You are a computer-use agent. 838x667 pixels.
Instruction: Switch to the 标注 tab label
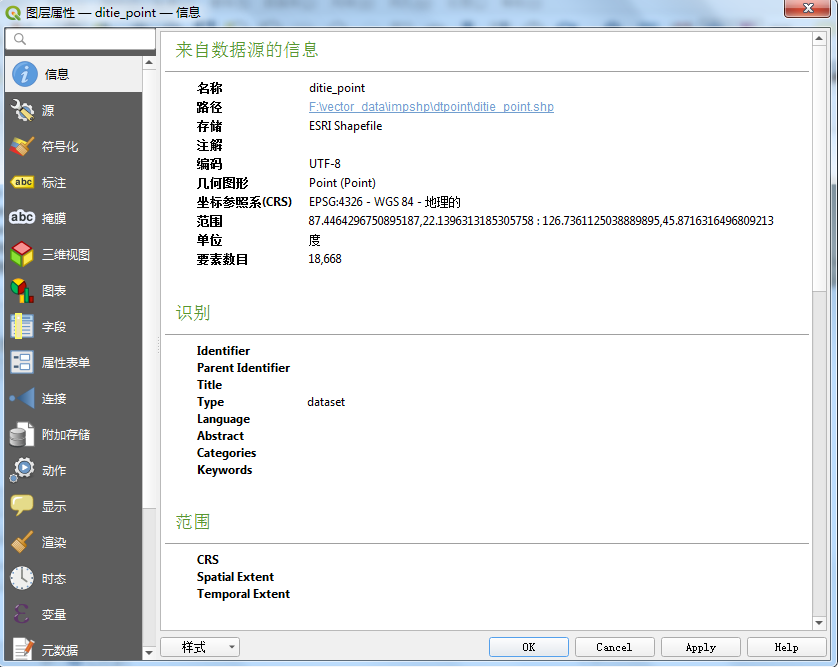54,183
